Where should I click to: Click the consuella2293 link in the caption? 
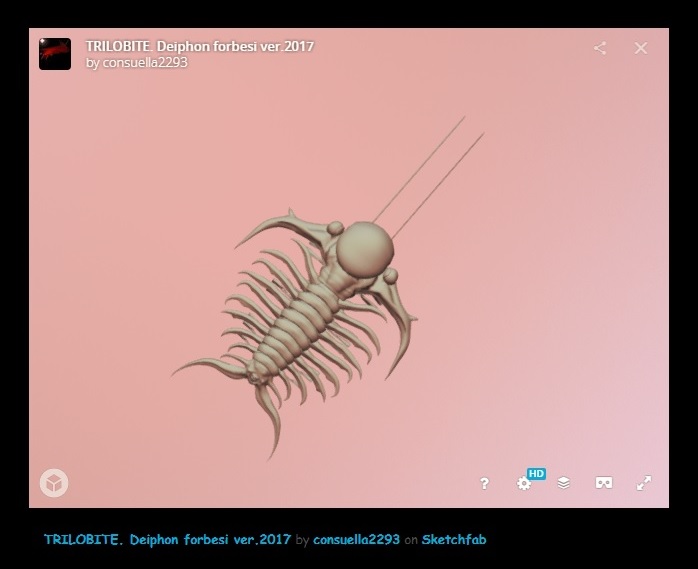tap(356, 540)
